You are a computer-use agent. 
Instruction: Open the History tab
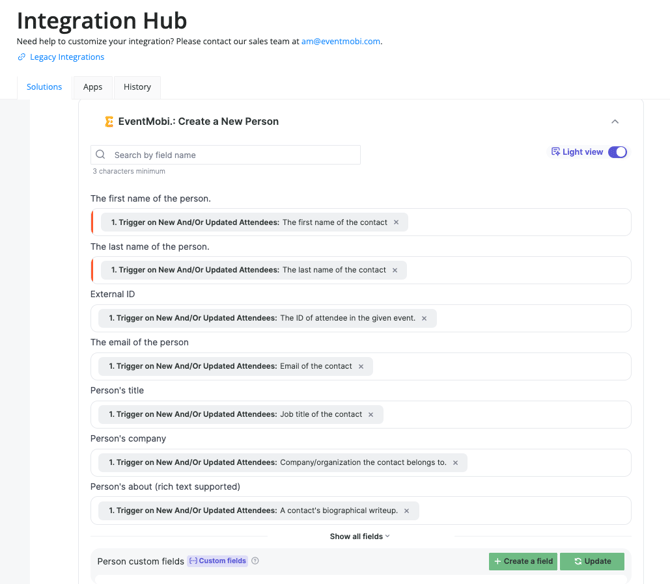coord(137,87)
